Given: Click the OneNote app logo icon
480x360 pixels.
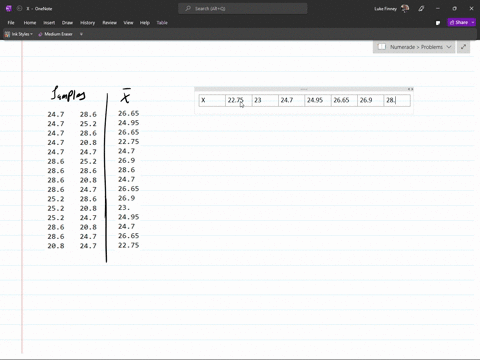Looking at the screenshot, I should 9,9.
